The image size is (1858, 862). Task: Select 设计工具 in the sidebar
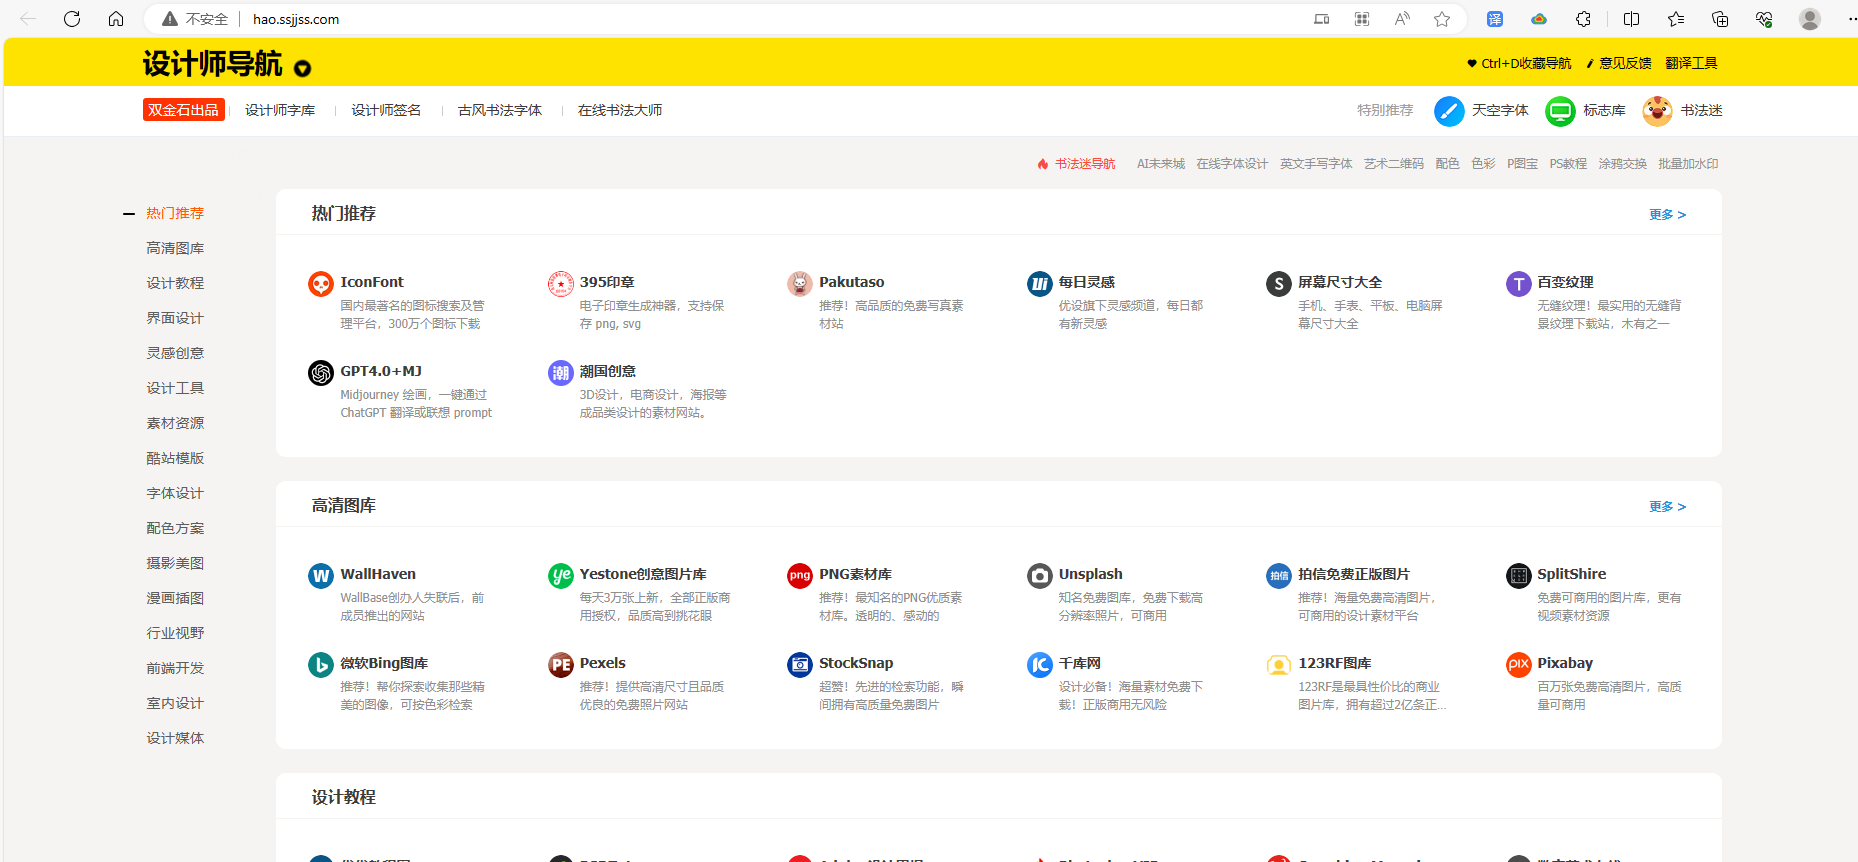(x=175, y=388)
